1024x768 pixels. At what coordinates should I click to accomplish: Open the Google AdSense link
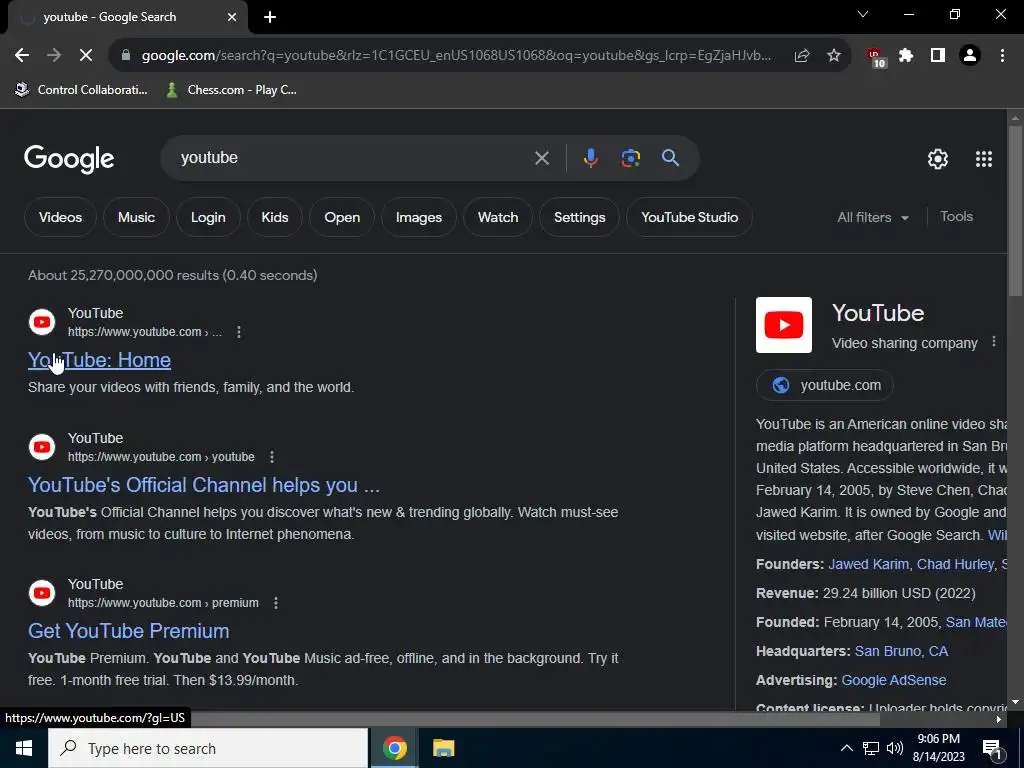[893, 680]
